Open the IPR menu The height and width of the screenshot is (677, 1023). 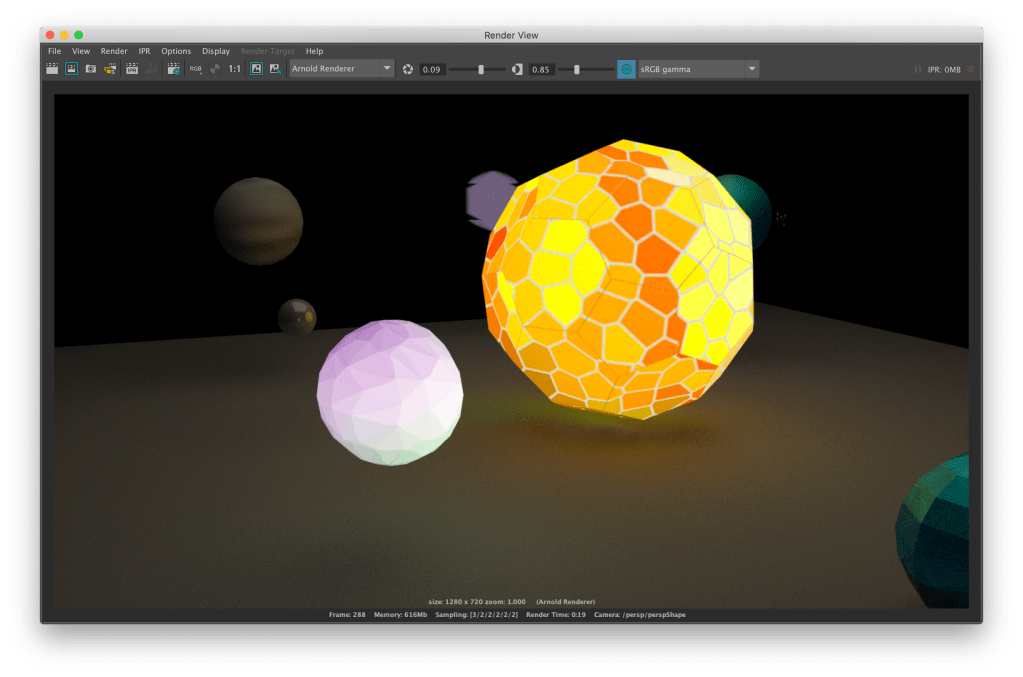pyautogui.click(x=144, y=51)
